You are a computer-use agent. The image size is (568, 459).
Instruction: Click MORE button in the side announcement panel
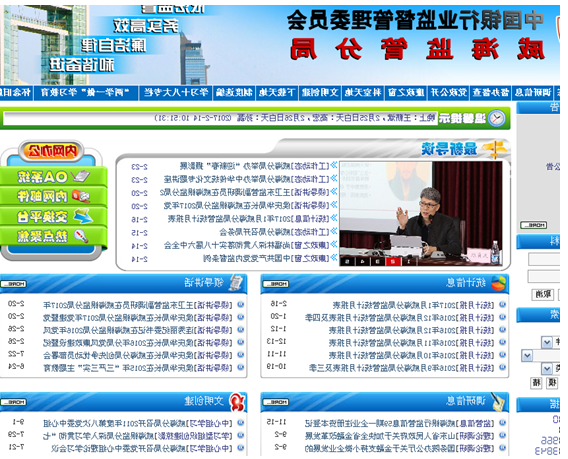click(x=533, y=225)
